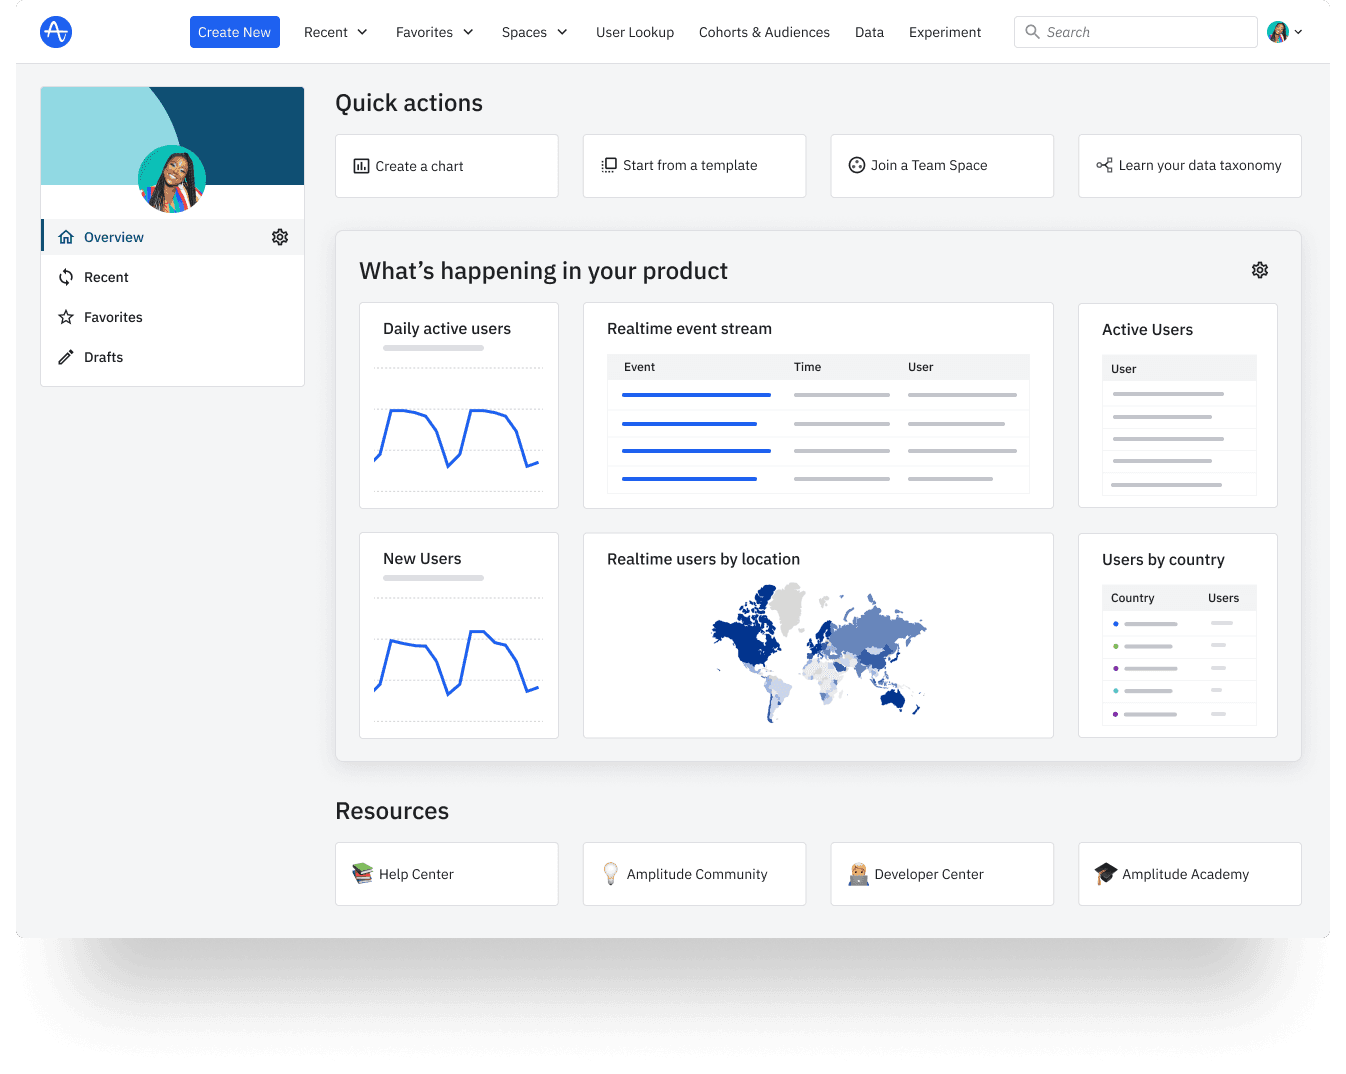The image size is (1346, 1074).
Task: Select the Amplitude logo in top left
Action: 56,31
